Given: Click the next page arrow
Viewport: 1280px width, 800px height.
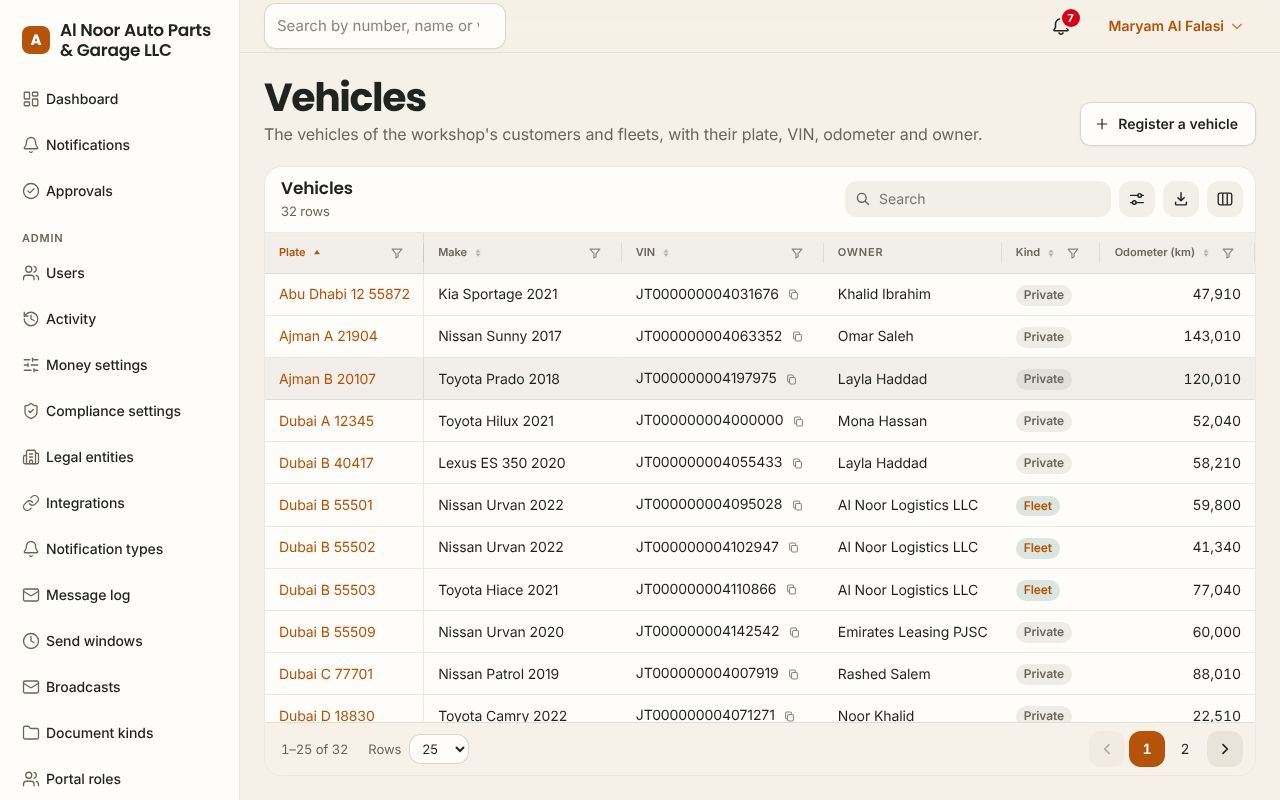Looking at the screenshot, I should (1225, 749).
